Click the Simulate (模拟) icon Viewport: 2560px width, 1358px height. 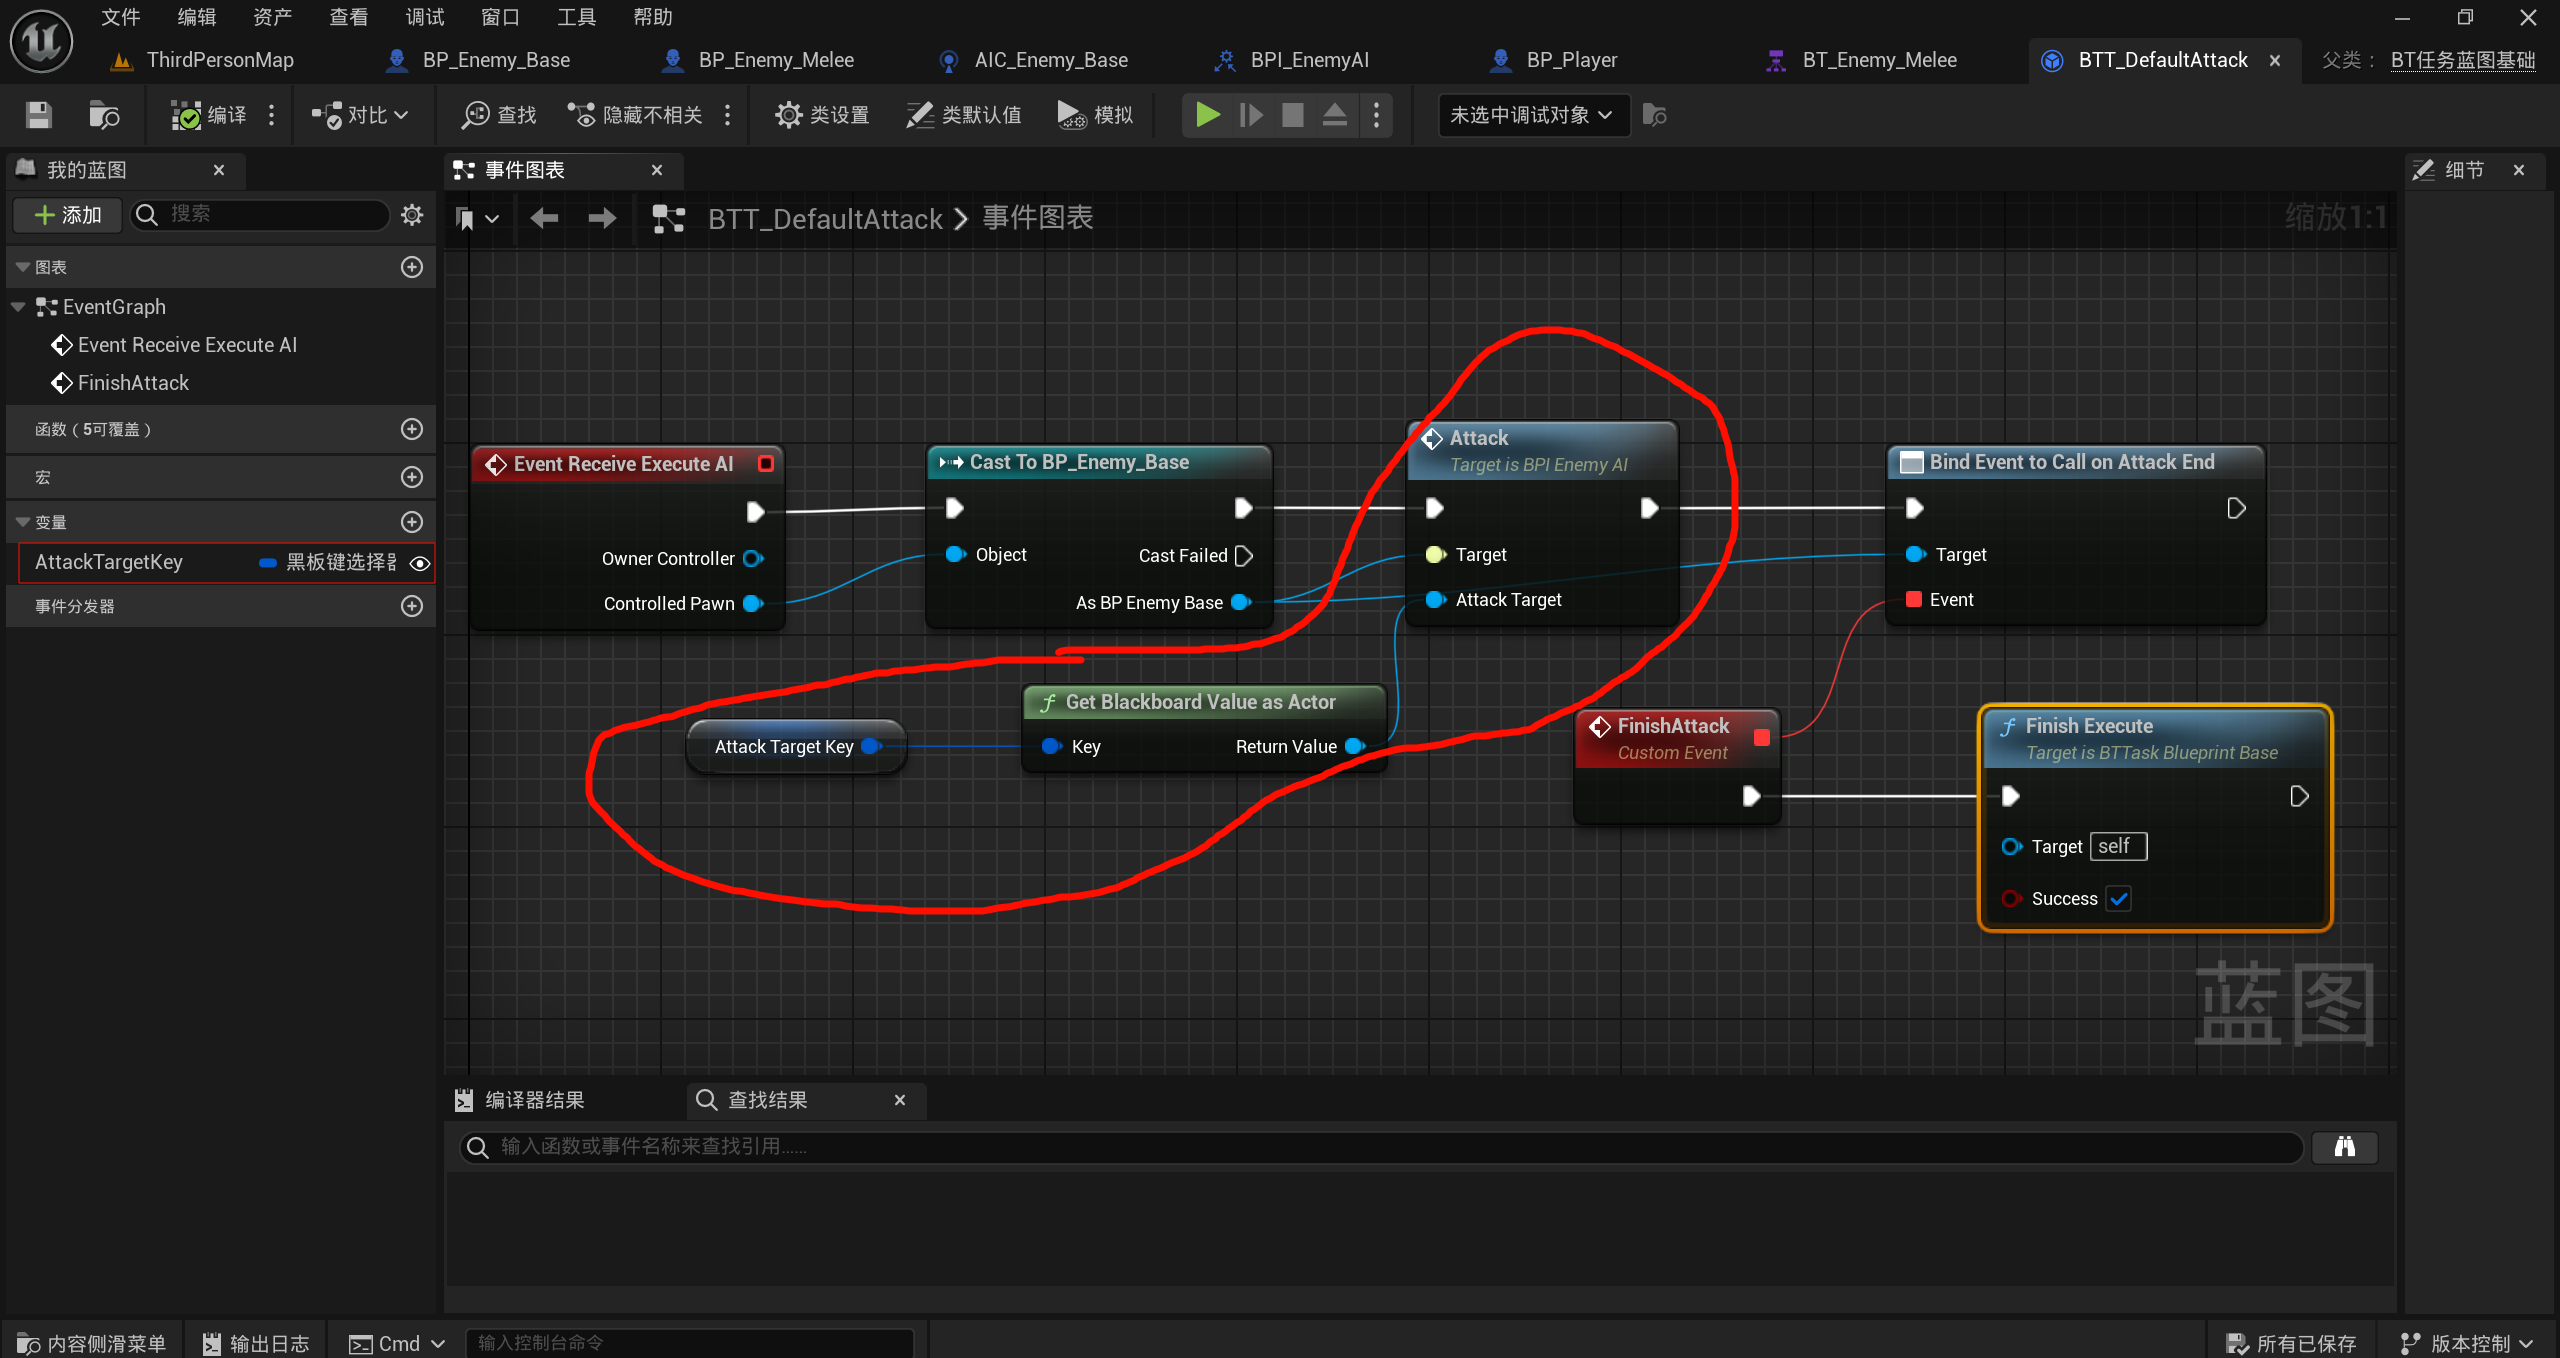point(1071,115)
